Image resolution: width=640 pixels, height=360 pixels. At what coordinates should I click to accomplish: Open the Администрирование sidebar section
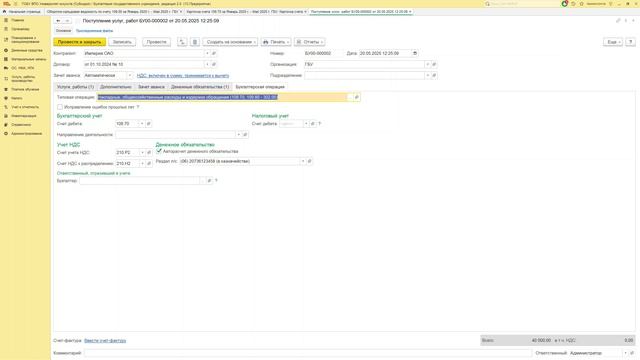(x=27, y=134)
